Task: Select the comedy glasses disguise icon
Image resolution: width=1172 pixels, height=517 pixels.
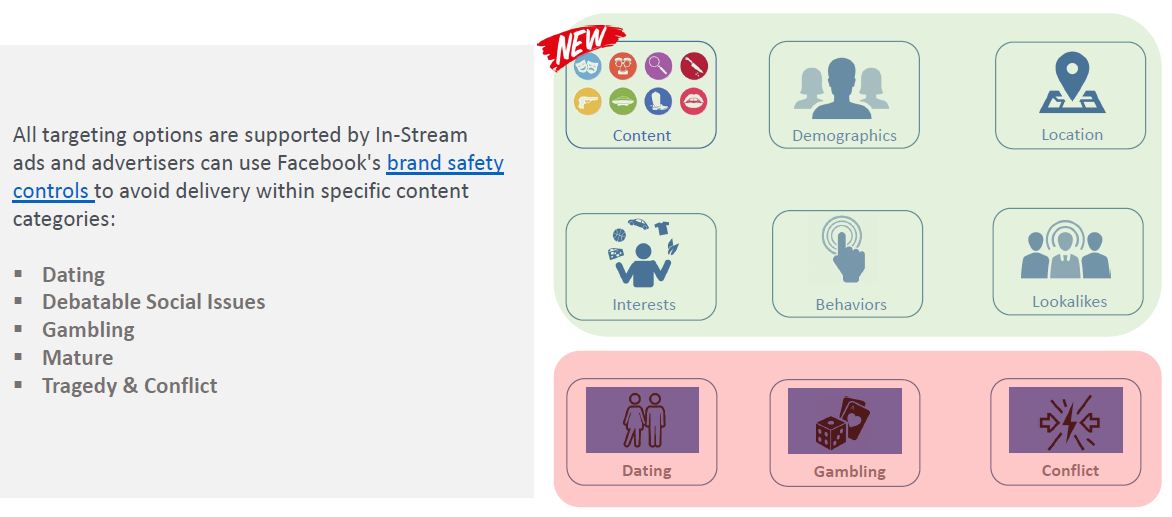Action: [623, 67]
